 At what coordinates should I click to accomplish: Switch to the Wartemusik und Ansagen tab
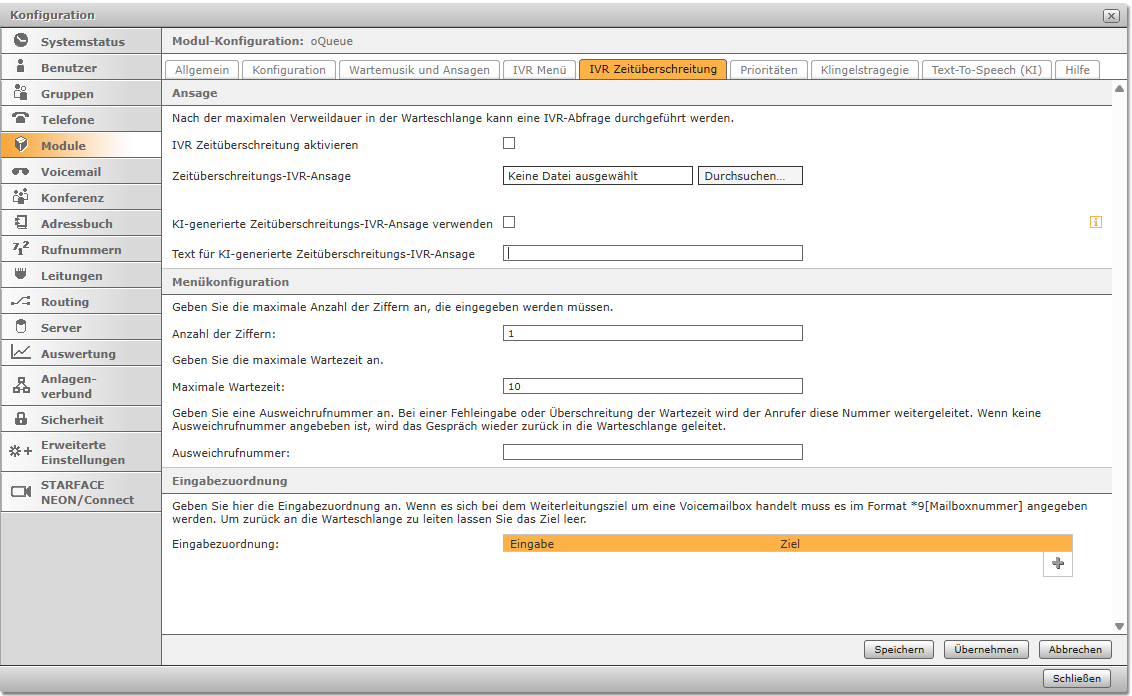(x=419, y=70)
